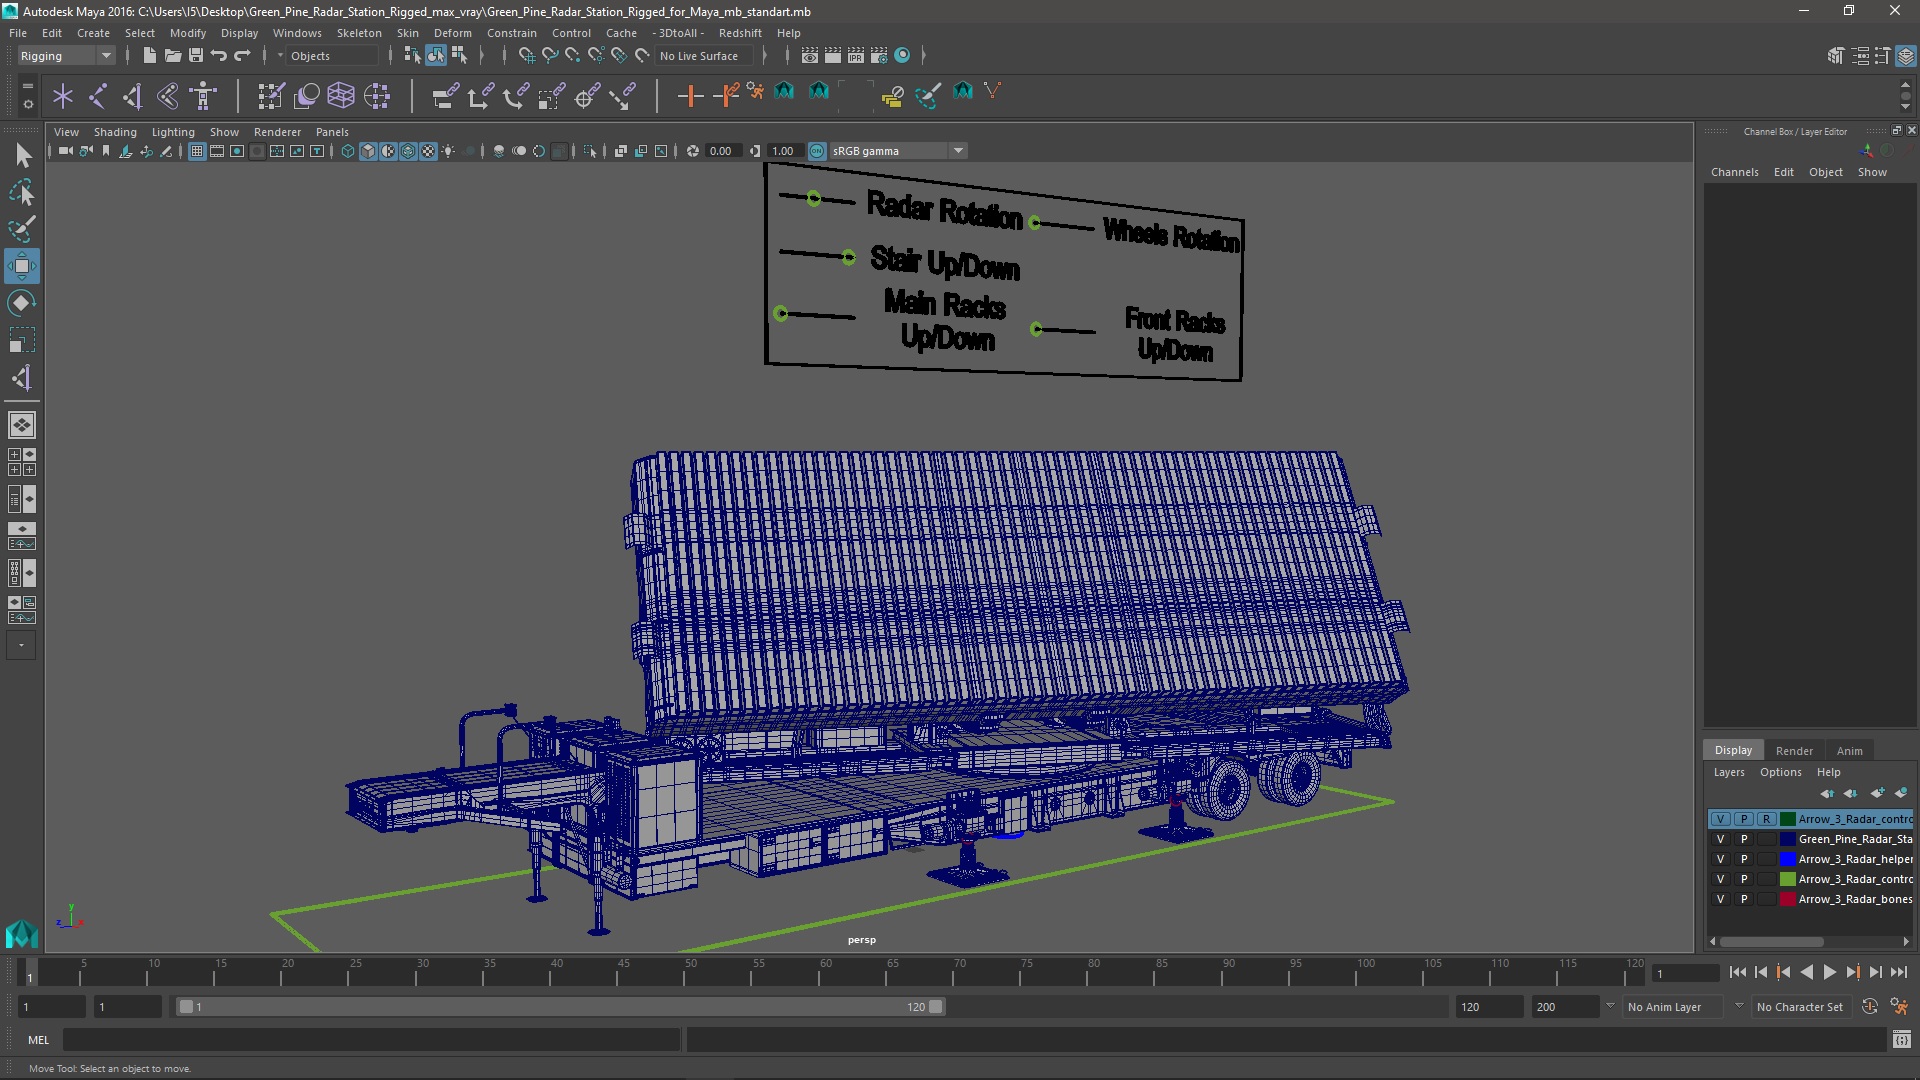Screen dimensions: 1920x1080
Task: Switch to the Anim layer tab
Action: point(1849,751)
